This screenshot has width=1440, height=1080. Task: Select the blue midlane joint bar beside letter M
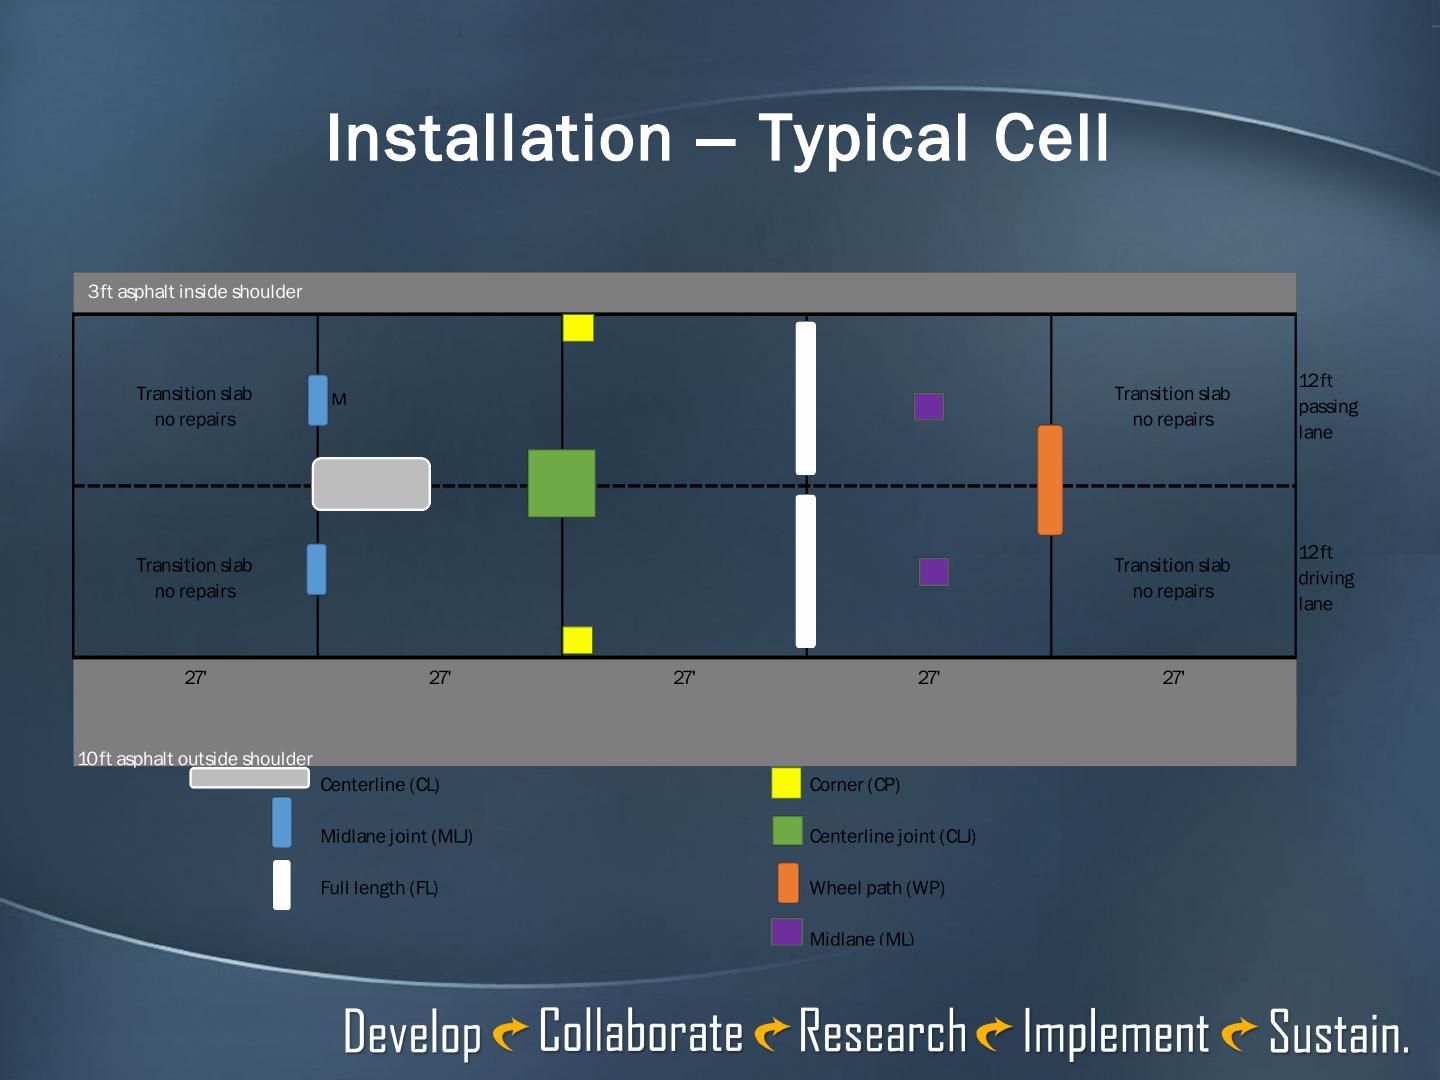(318, 400)
